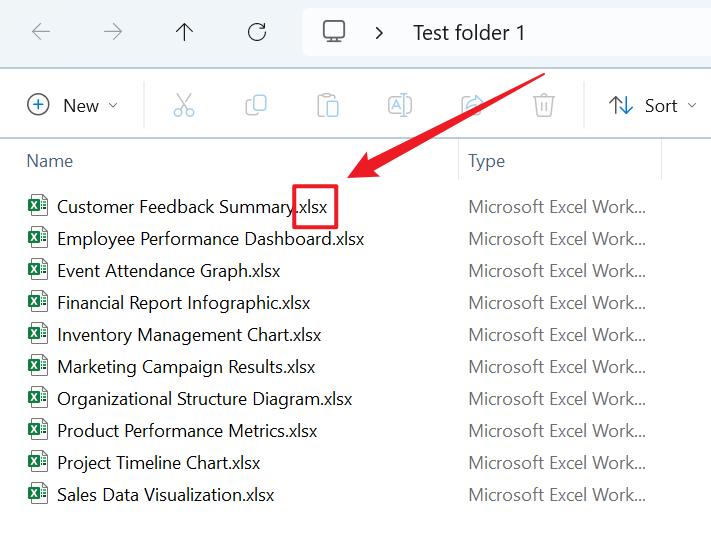Click the Rename icon in toolbar
711x536 pixels.
tap(399, 105)
